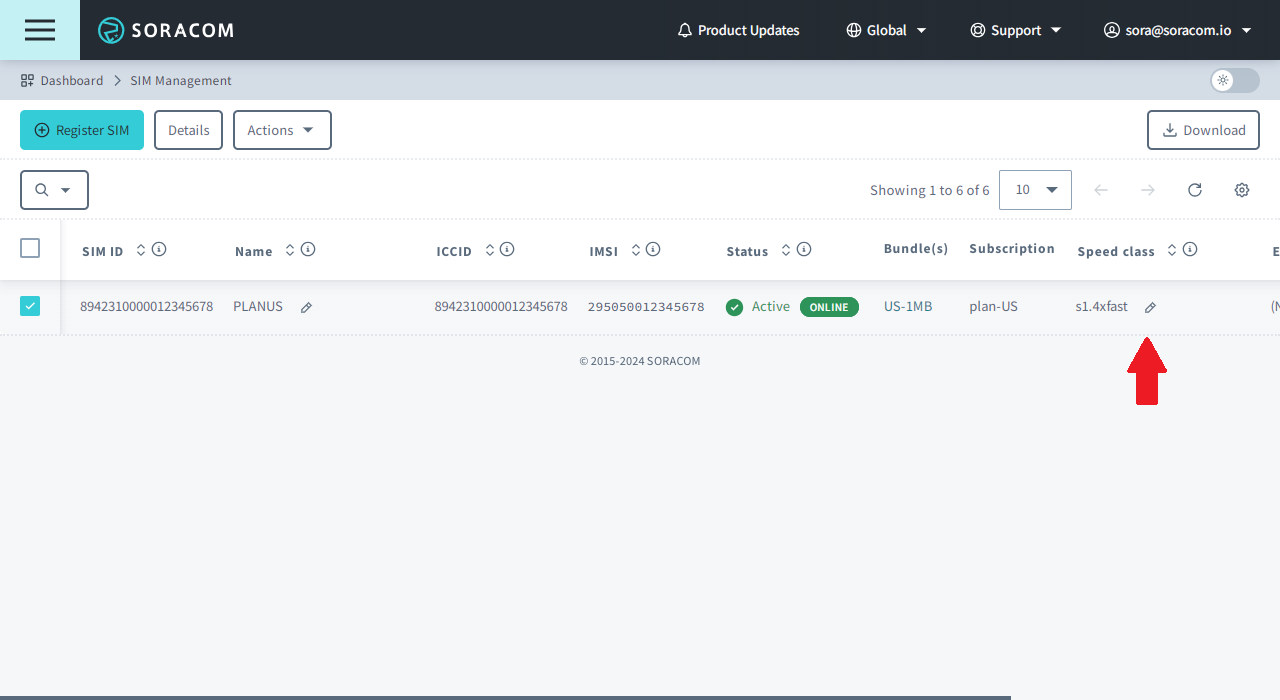This screenshot has width=1280, height=700.
Task: Open the Support menu
Action: click(1016, 30)
